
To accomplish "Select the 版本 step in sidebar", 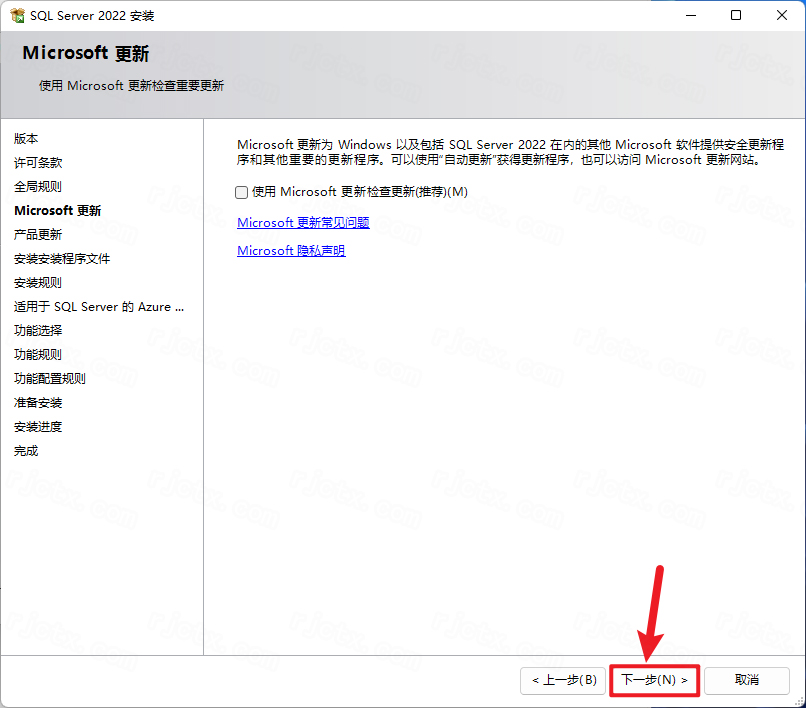I will click(26, 139).
